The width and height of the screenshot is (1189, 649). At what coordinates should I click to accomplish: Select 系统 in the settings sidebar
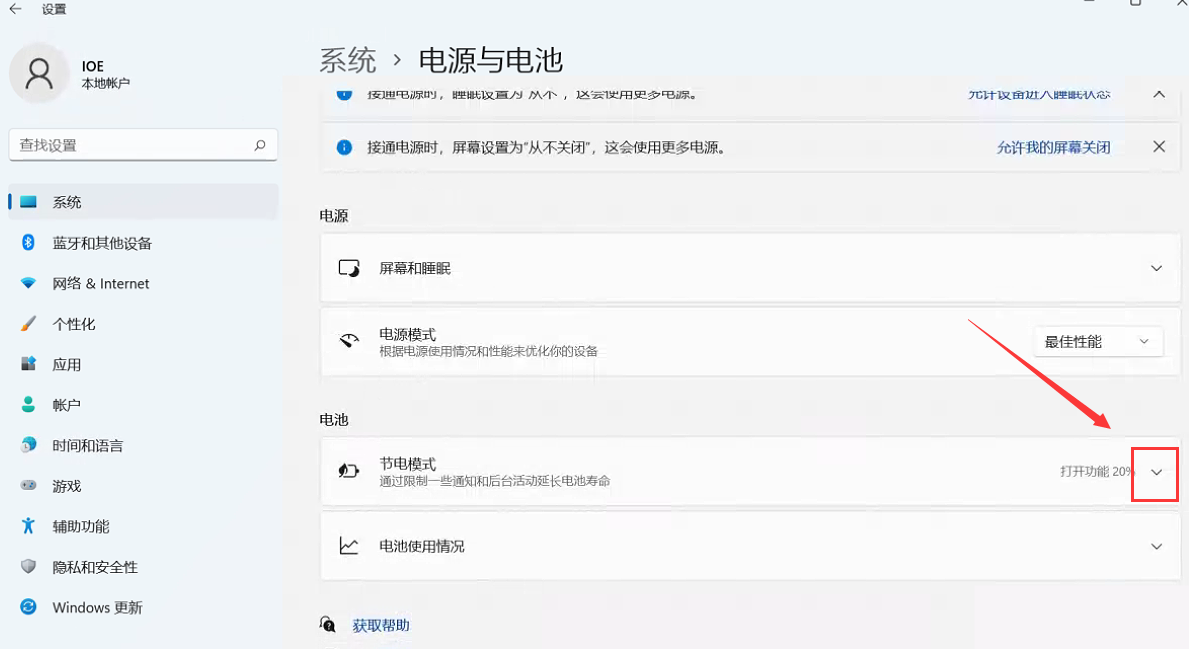click(x=70, y=201)
